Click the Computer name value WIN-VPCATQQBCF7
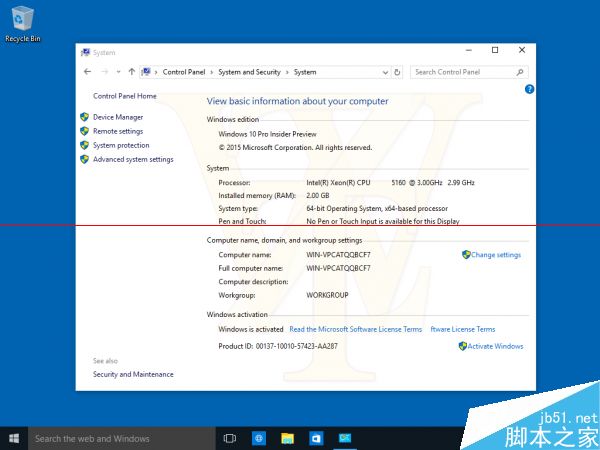 point(338,255)
